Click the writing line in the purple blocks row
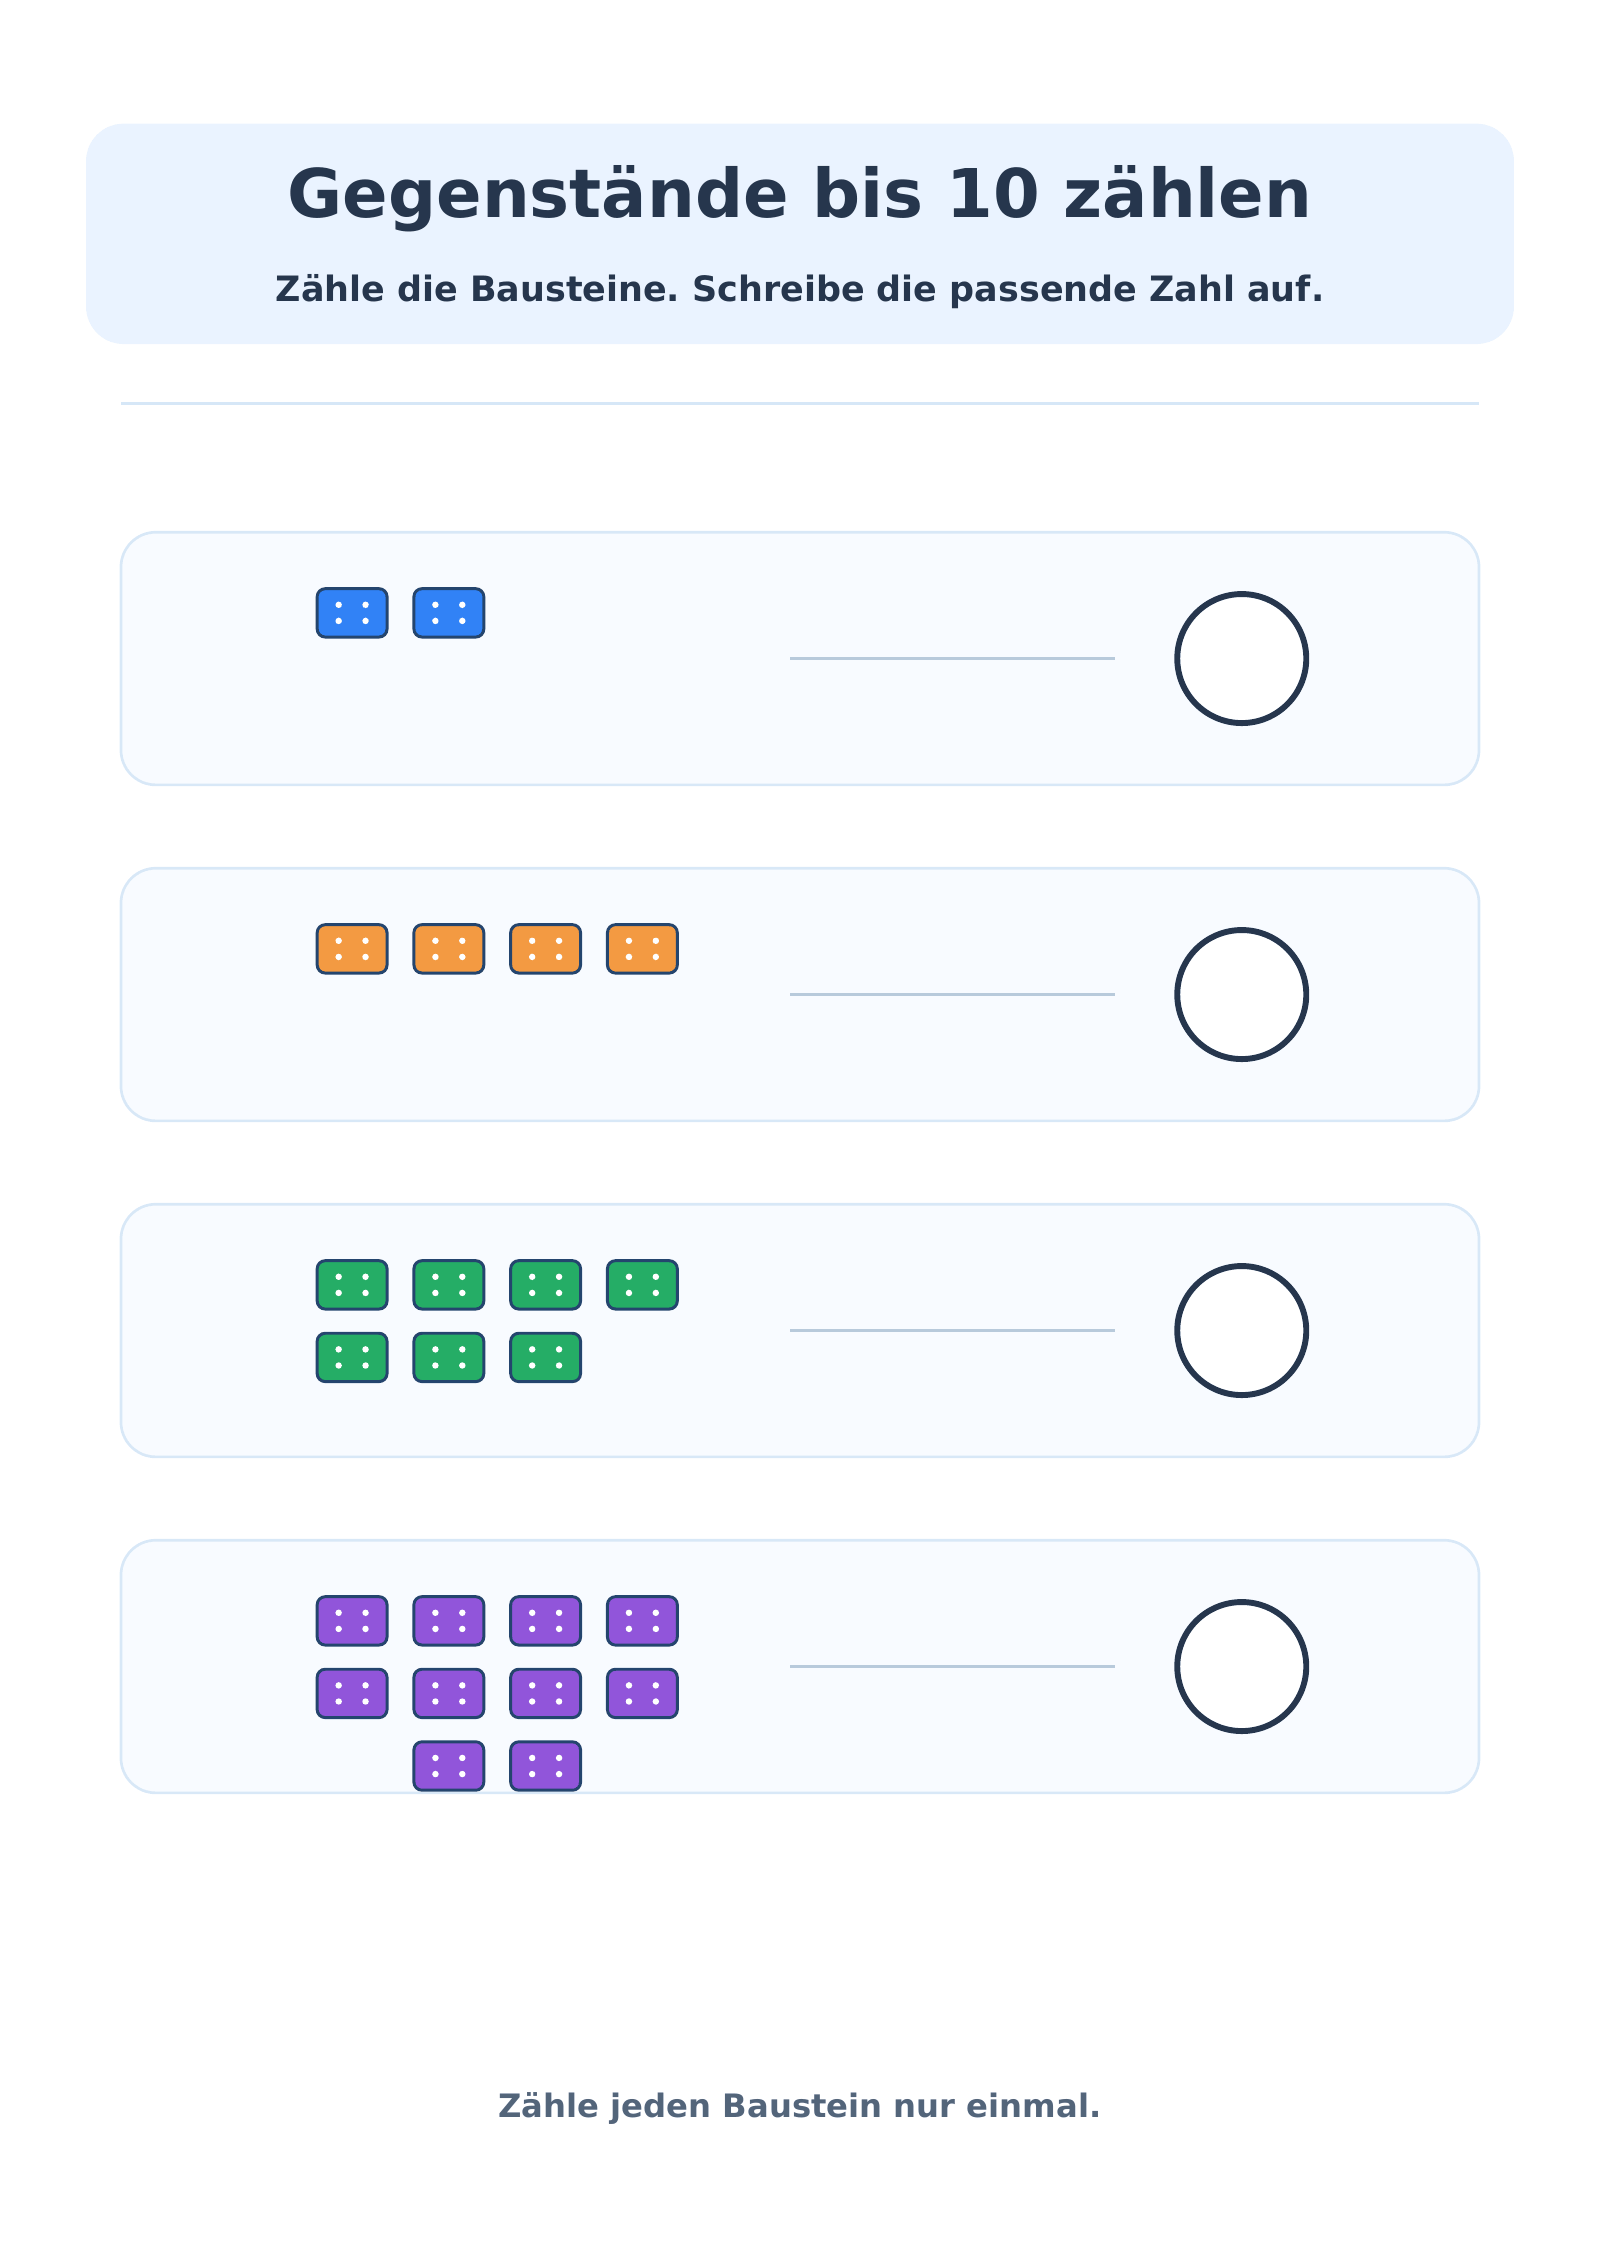This screenshot has height=2263, width=1600. pos(952,1666)
